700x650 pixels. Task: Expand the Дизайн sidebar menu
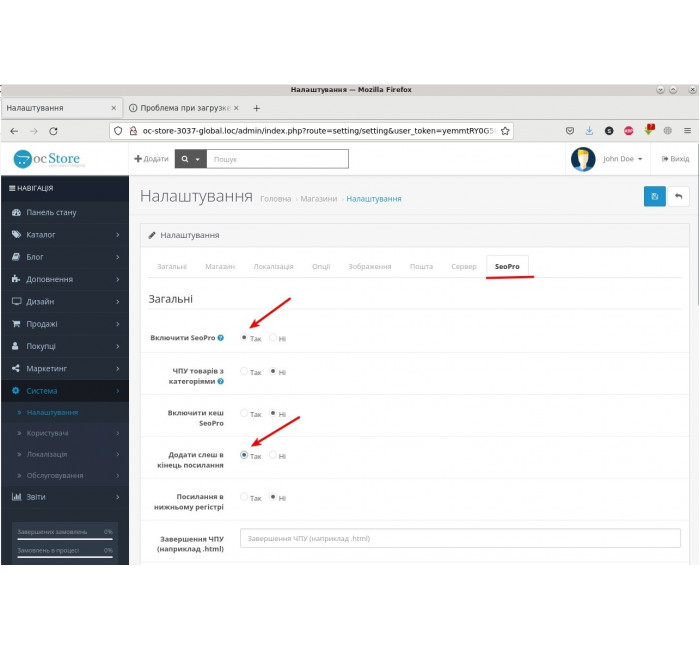(x=65, y=302)
